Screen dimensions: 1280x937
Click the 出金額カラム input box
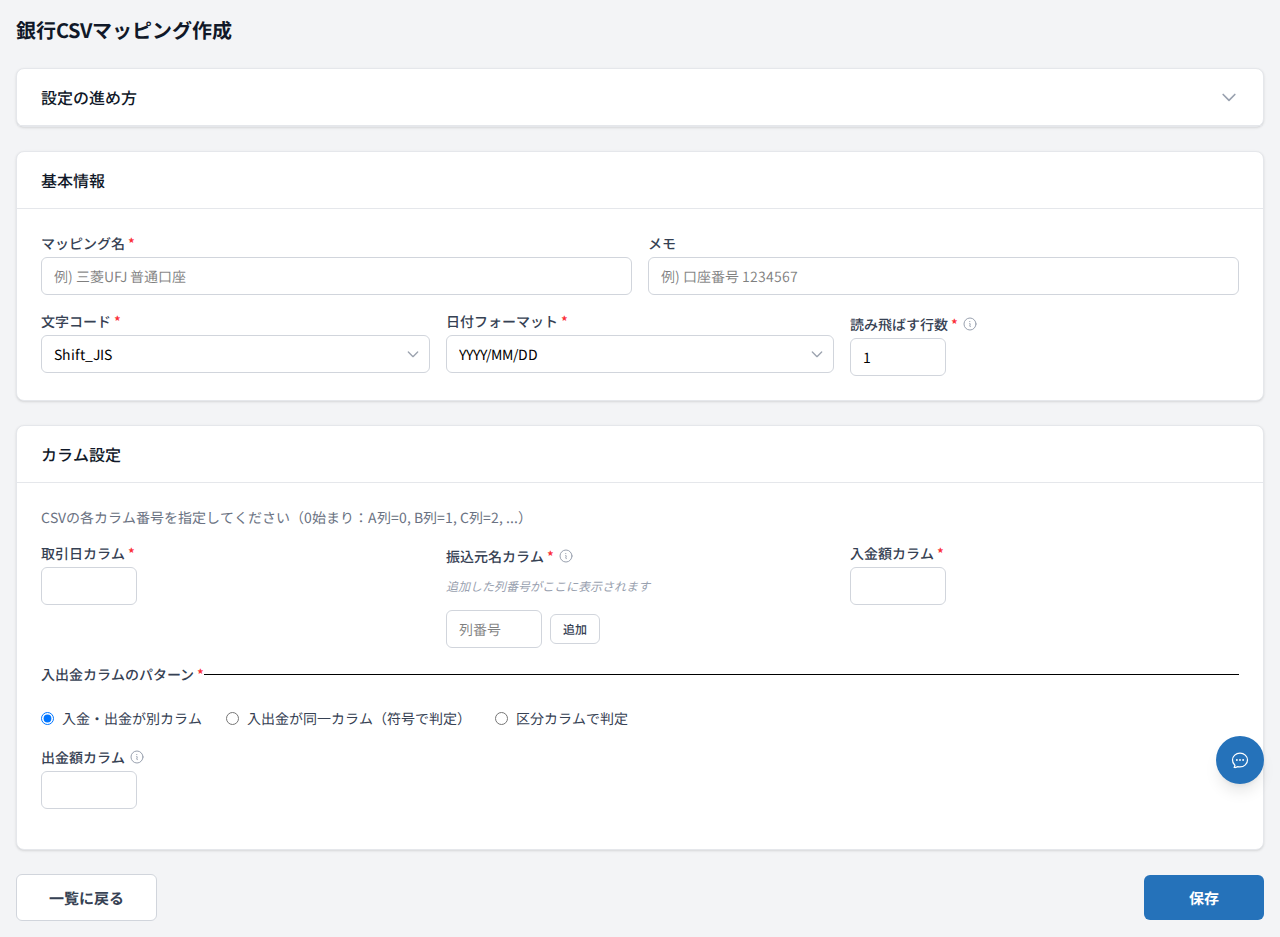[x=89, y=790]
